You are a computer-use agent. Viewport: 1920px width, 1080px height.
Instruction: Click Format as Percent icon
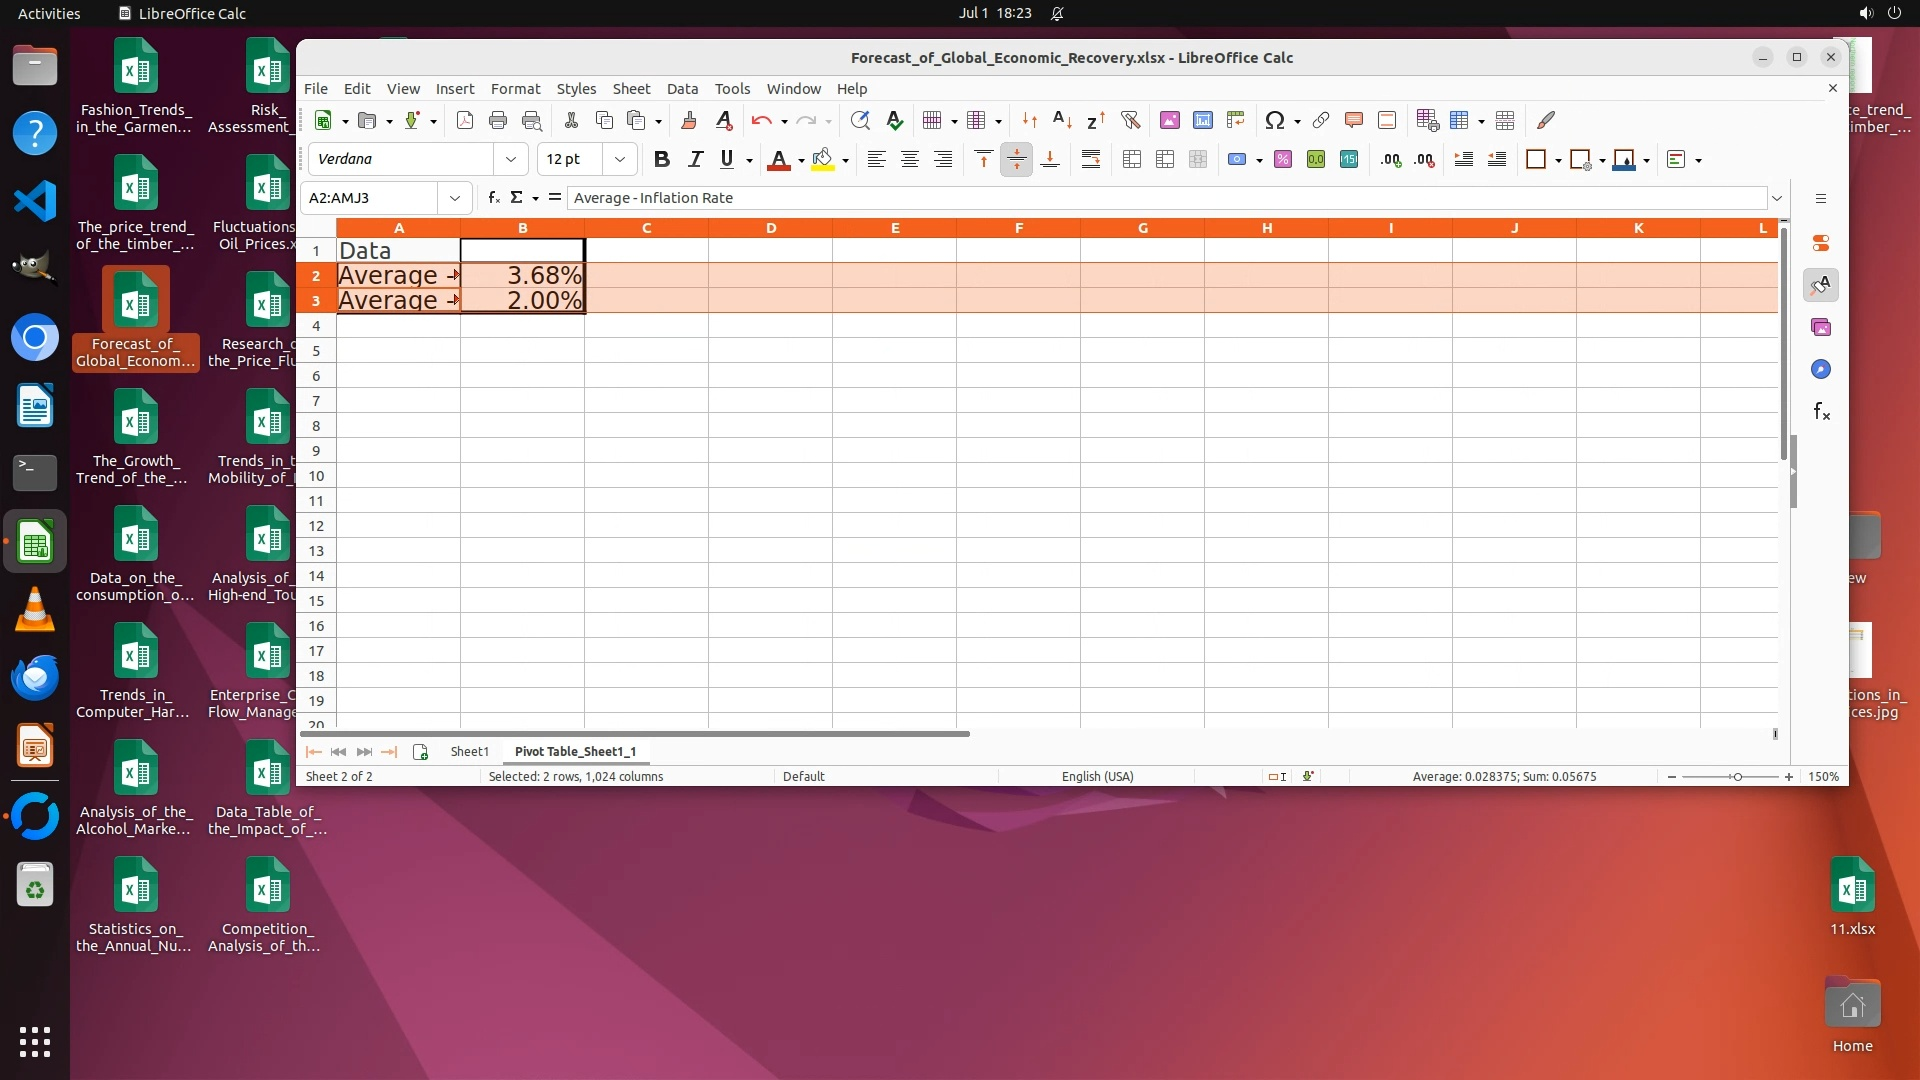[x=1283, y=160]
